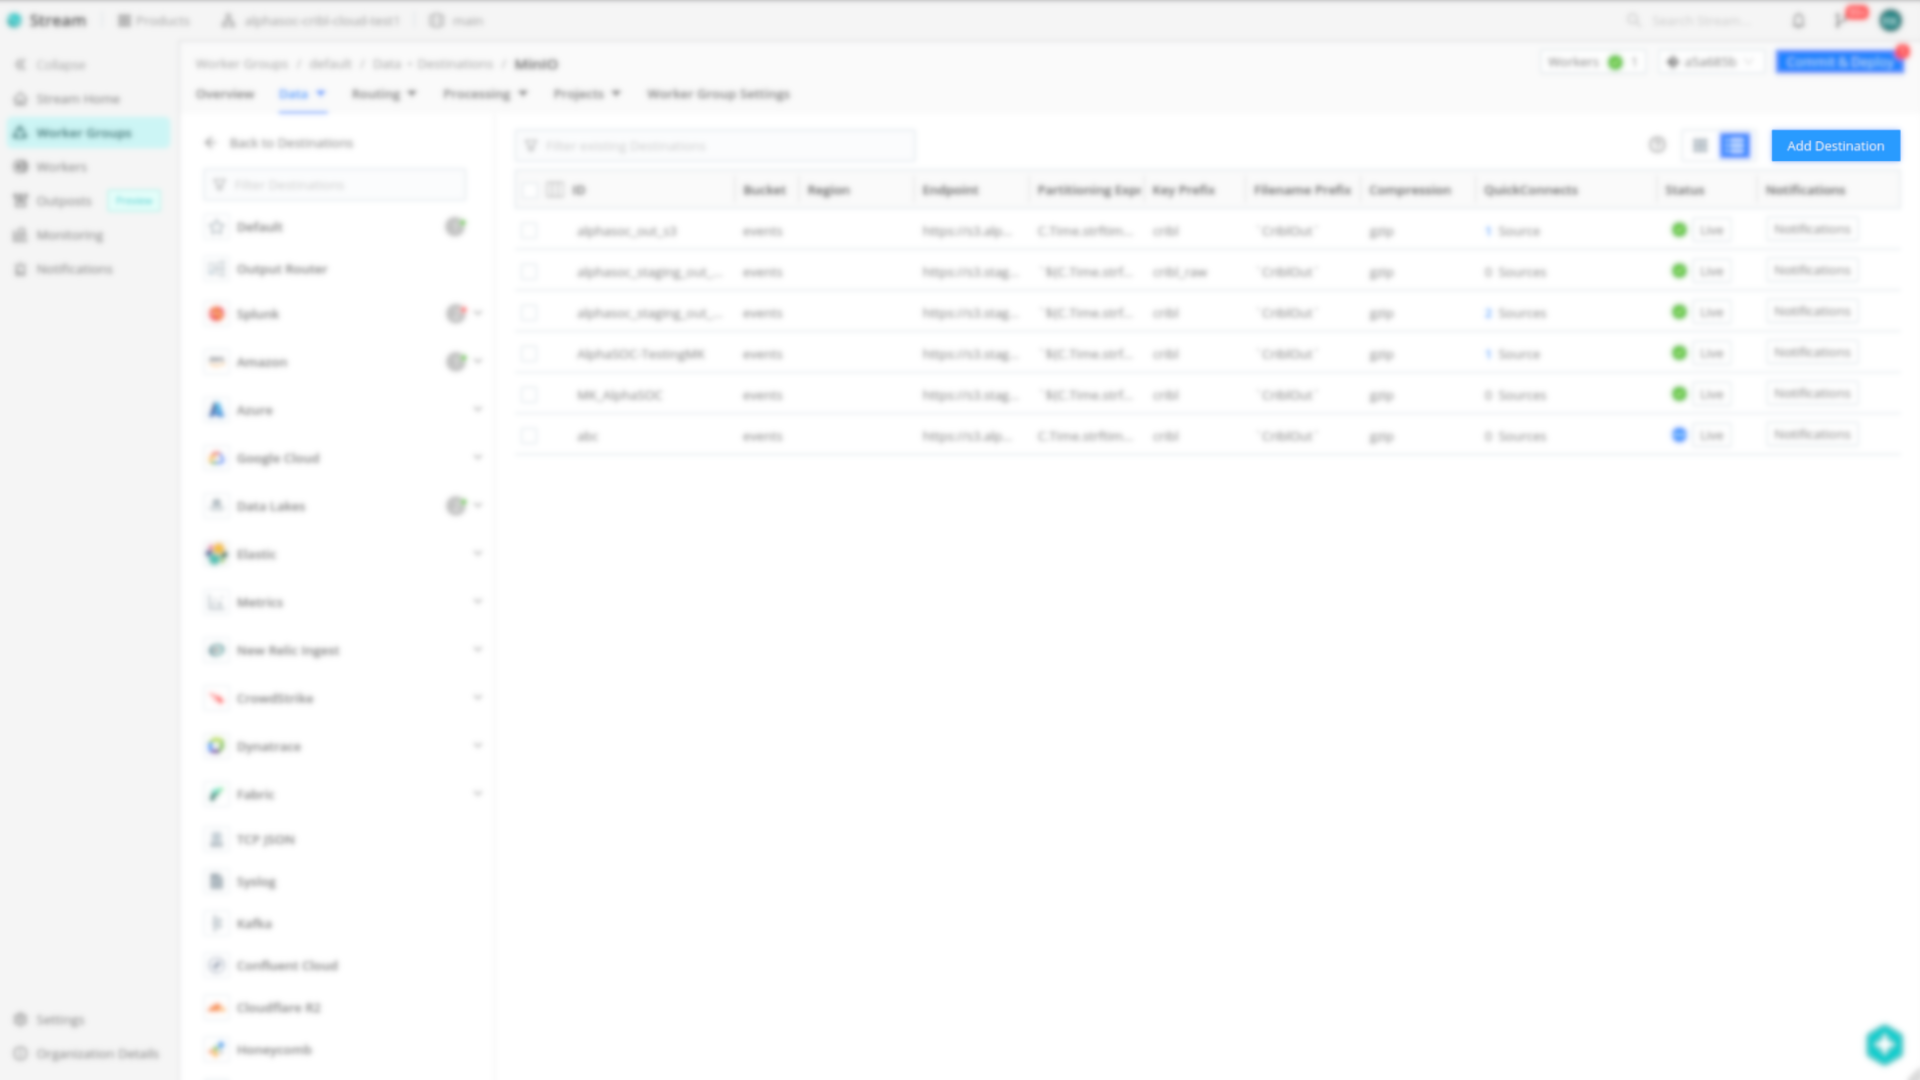Screen dimensions: 1920x1080
Task: Open the Routing dropdown menu
Action: pyautogui.click(x=383, y=94)
